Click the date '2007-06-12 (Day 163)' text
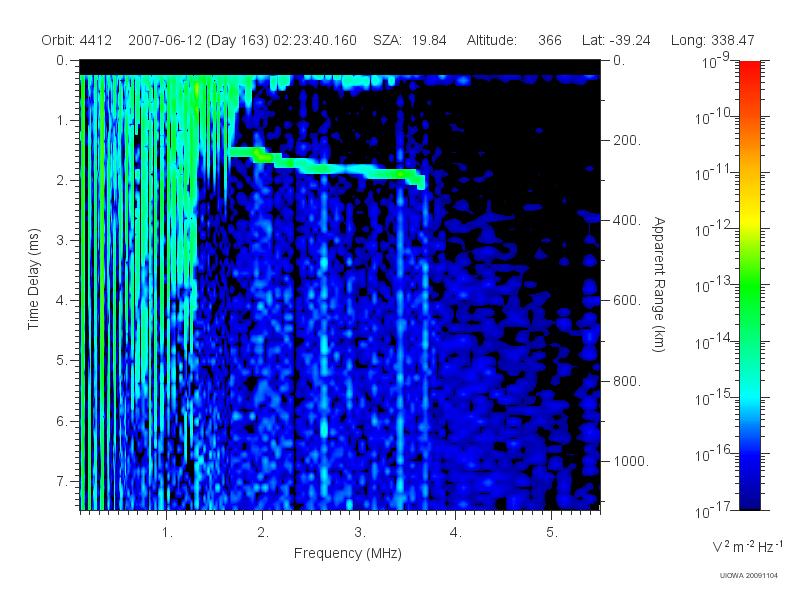Screen dimensions: 800x600 click(198, 40)
